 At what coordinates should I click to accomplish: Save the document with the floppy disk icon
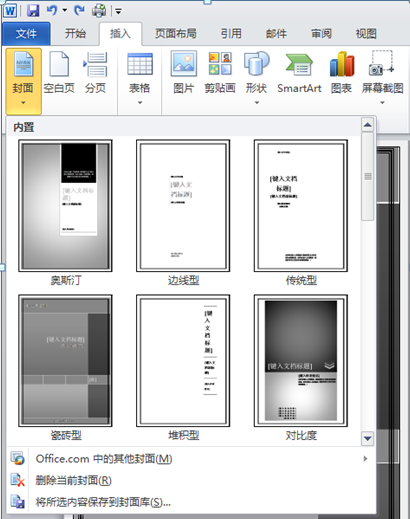click(33, 11)
